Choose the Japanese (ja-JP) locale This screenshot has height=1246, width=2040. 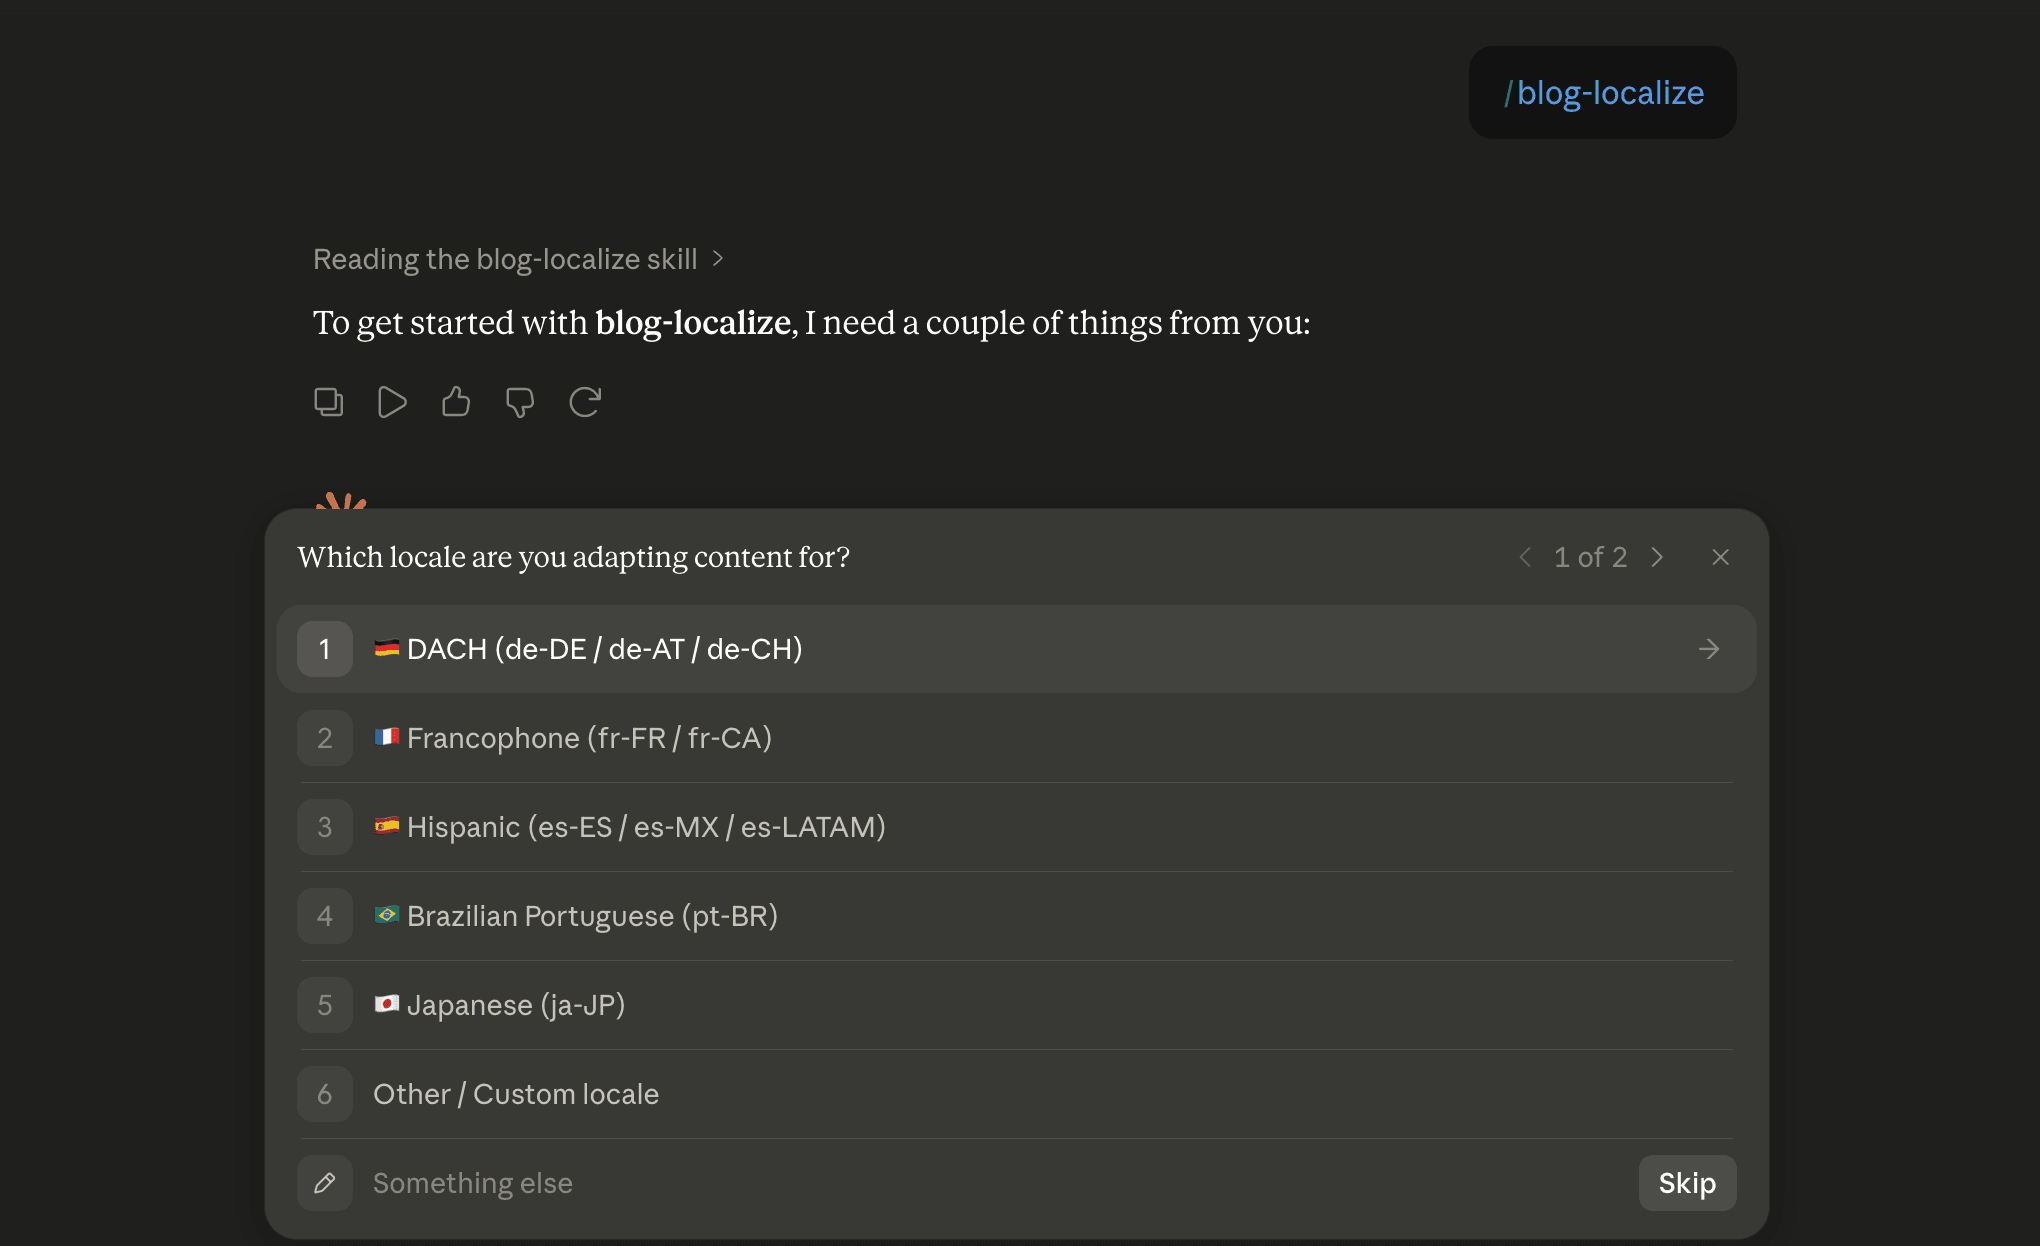click(1016, 1005)
